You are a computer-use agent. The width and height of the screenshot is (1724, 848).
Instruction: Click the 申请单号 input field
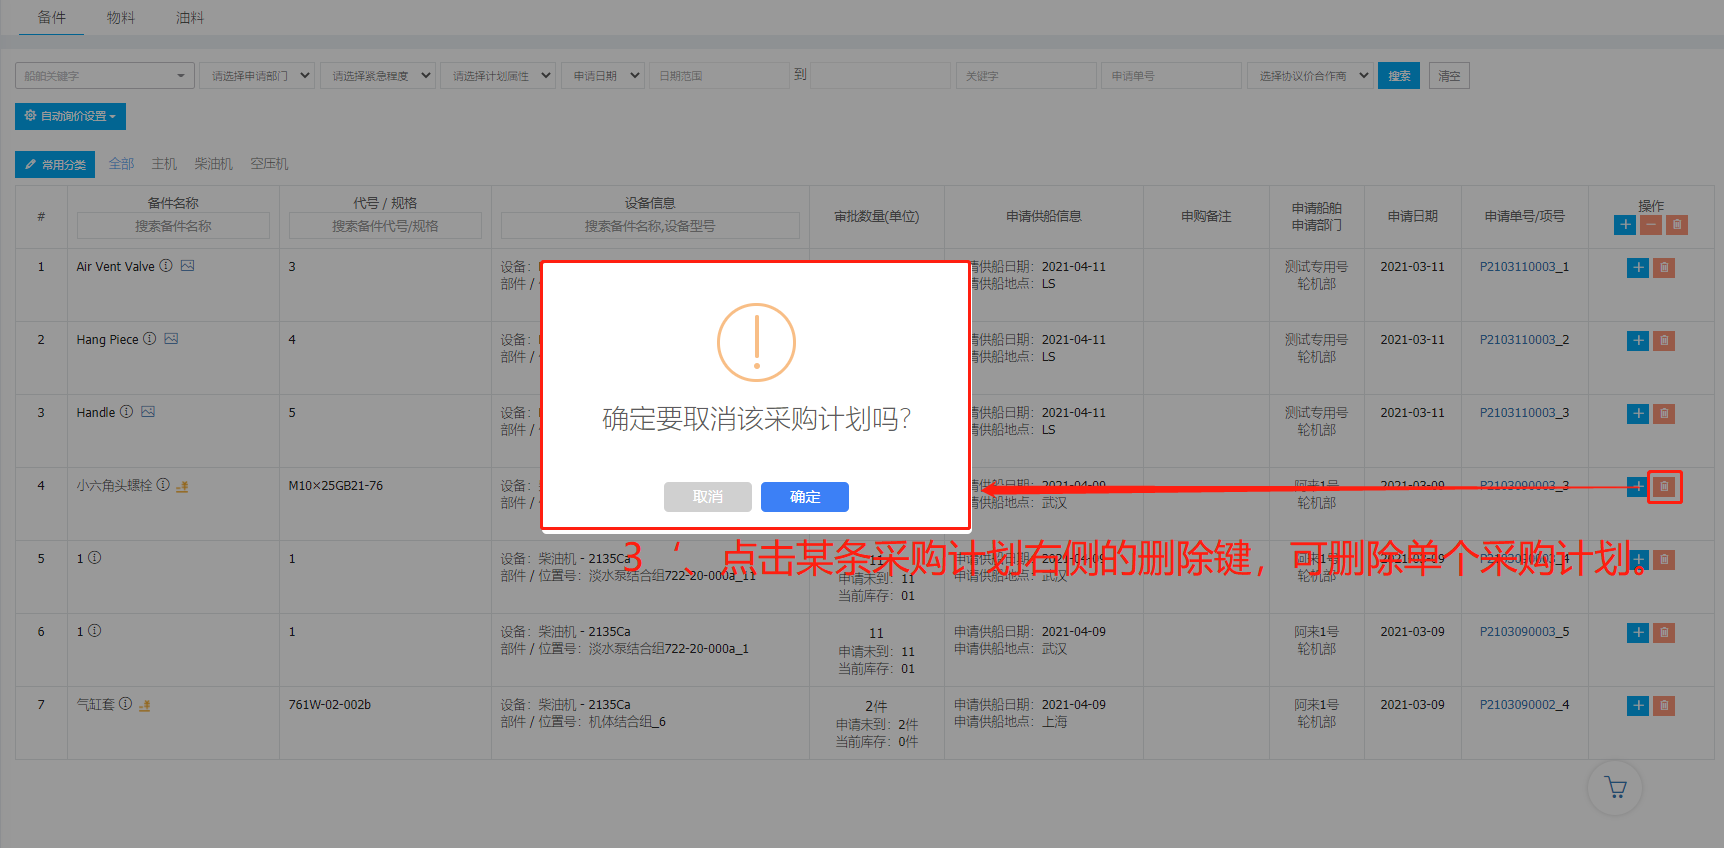click(x=1171, y=76)
